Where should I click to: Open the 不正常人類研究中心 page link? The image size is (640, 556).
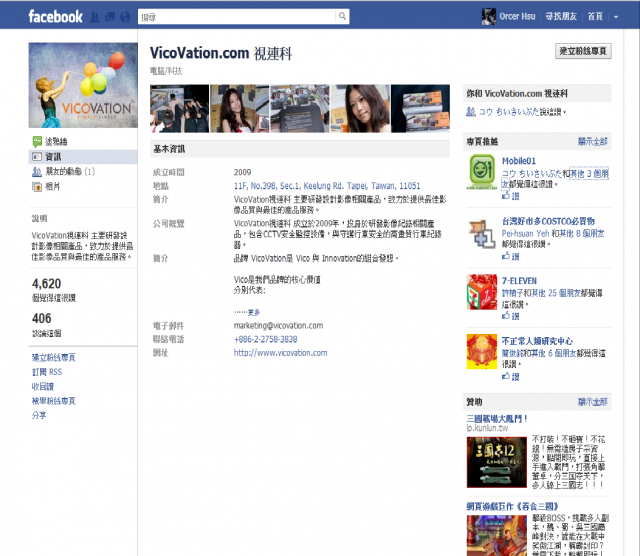tap(537, 341)
